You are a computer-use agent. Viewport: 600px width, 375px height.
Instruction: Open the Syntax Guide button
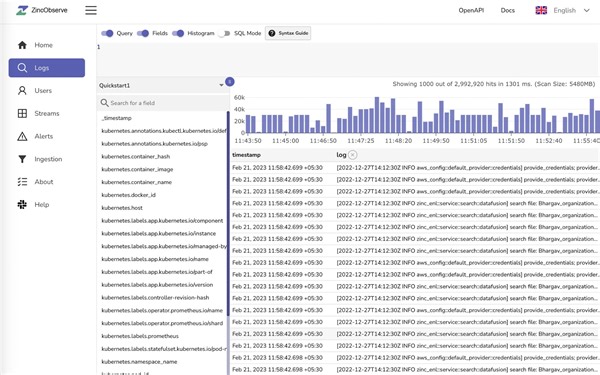288,33
